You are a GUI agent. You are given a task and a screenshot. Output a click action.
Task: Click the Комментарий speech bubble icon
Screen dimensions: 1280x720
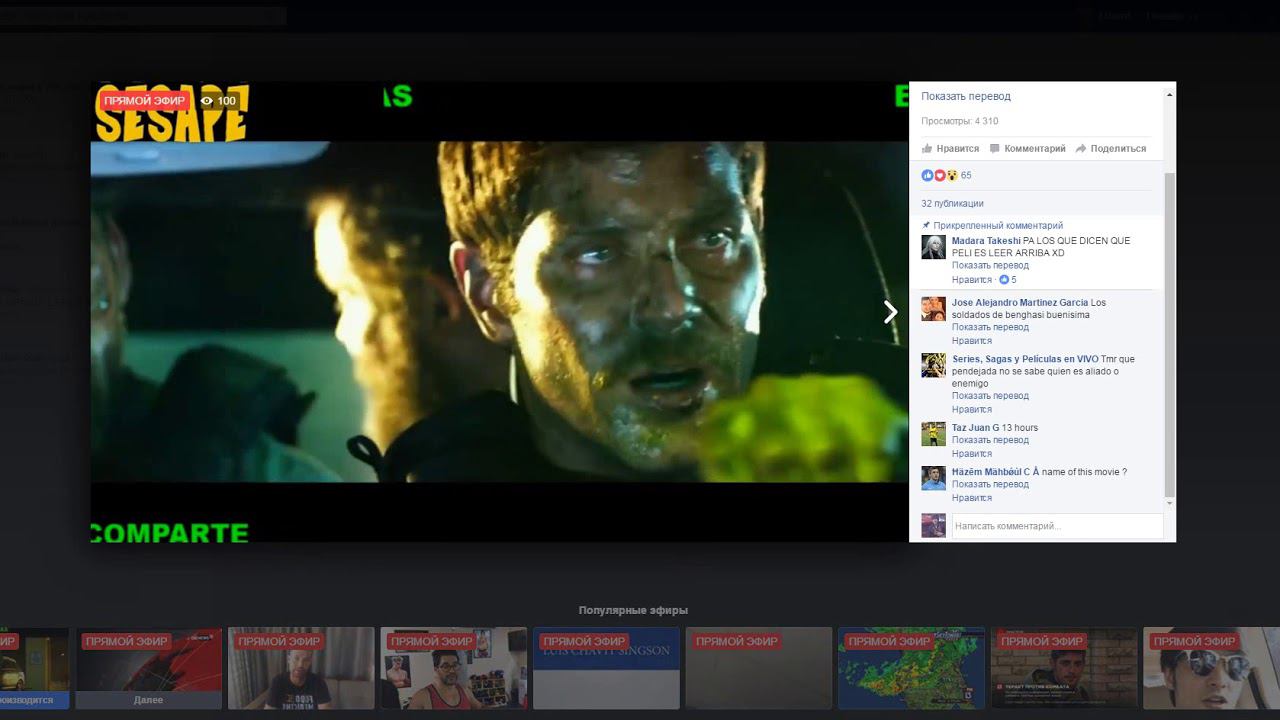[x=994, y=148]
